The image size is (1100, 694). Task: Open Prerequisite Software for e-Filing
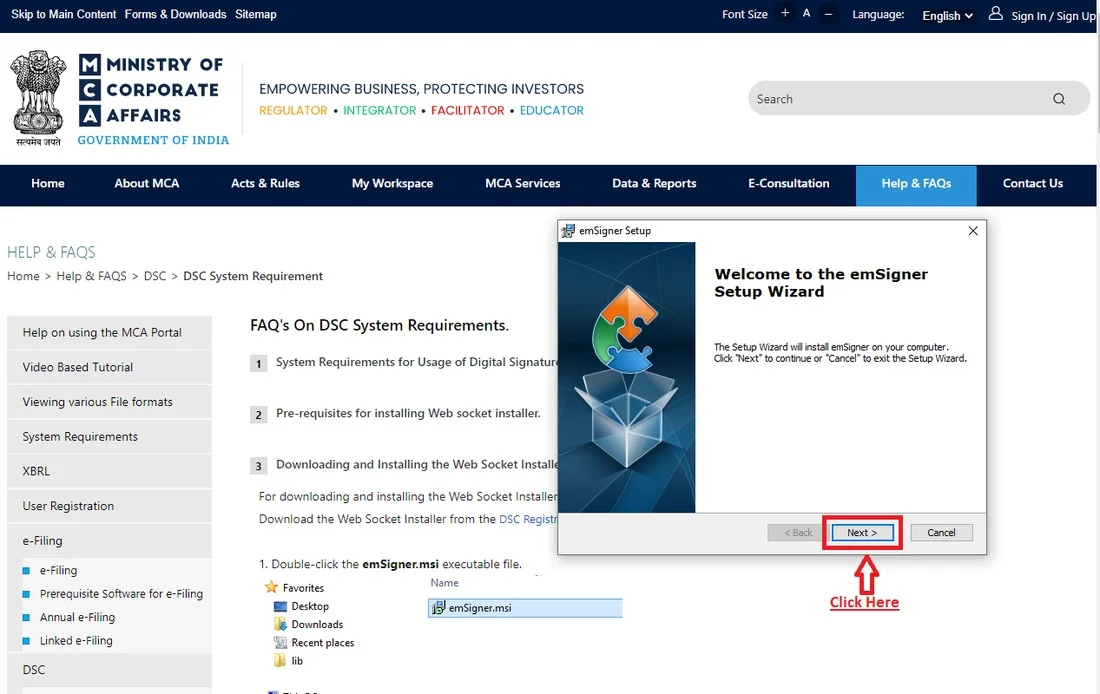[121, 594]
